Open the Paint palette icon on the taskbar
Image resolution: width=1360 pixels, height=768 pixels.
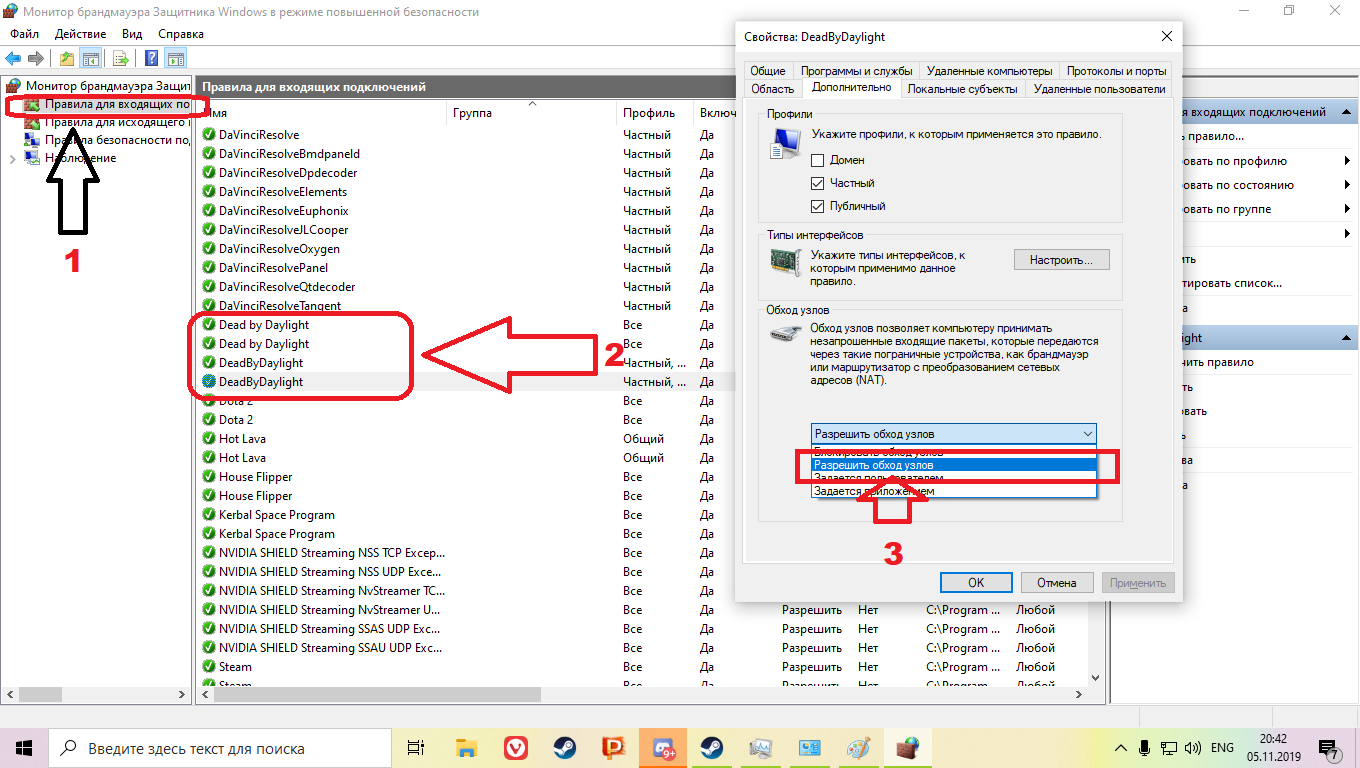(858, 748)
